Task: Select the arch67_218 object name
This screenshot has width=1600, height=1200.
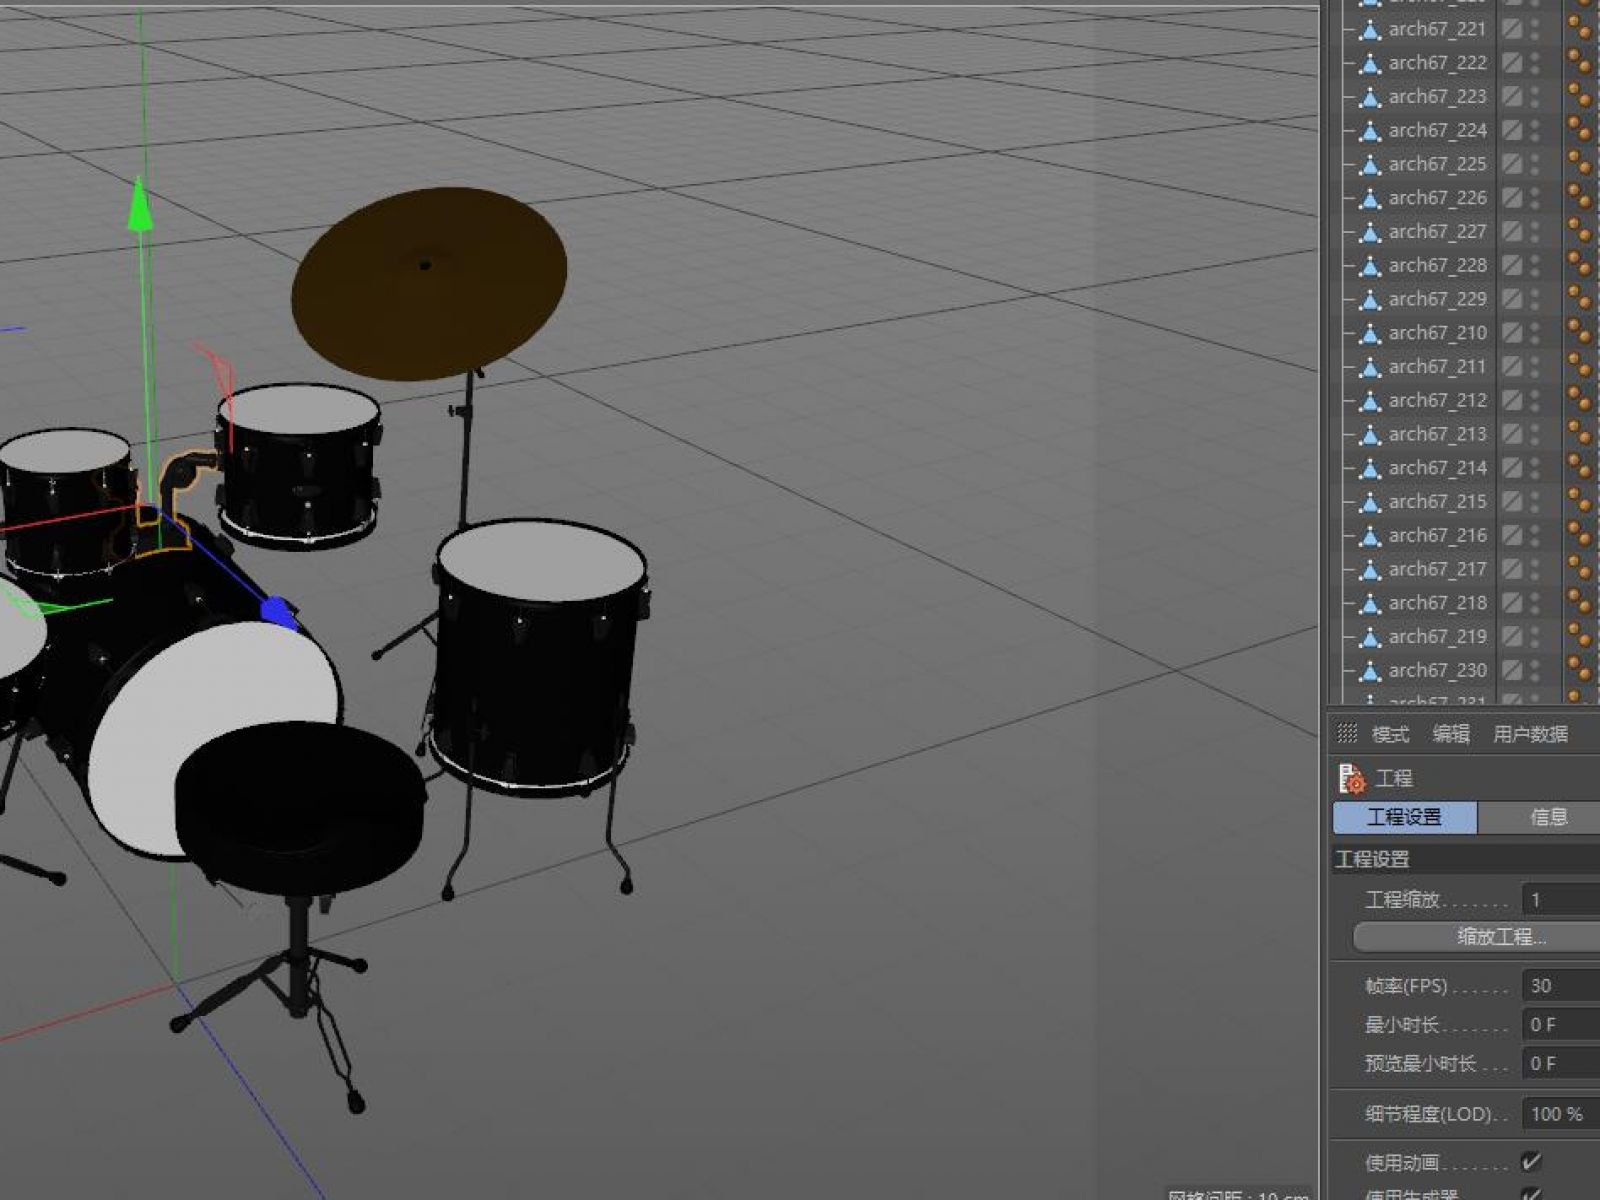Action: tap(1437, 603)
